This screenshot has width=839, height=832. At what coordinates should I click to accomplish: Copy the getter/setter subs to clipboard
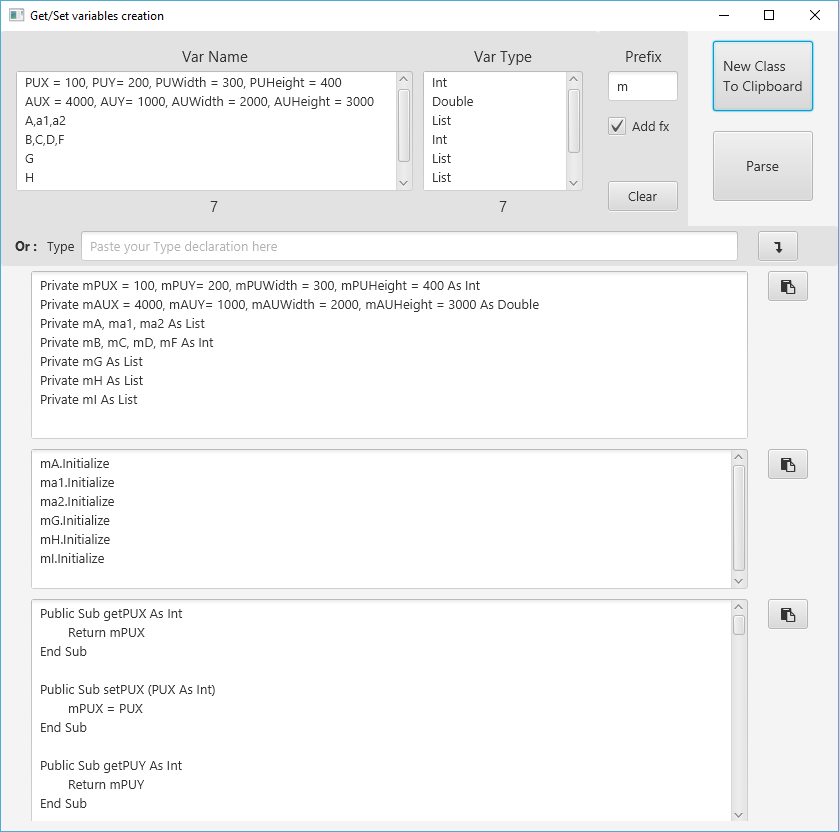coord(788,614)
